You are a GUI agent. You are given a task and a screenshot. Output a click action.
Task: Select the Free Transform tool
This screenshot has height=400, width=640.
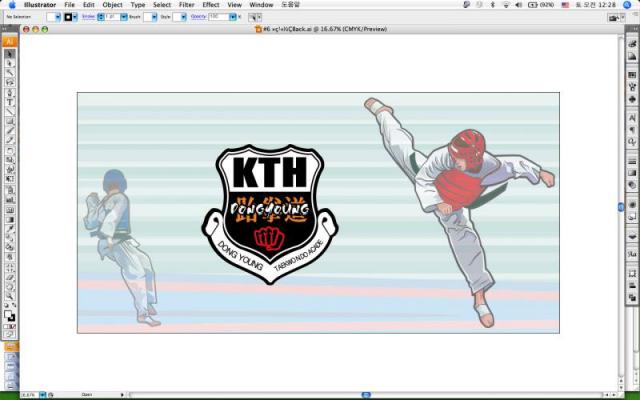pyautogui.click(x=10, y=180)
